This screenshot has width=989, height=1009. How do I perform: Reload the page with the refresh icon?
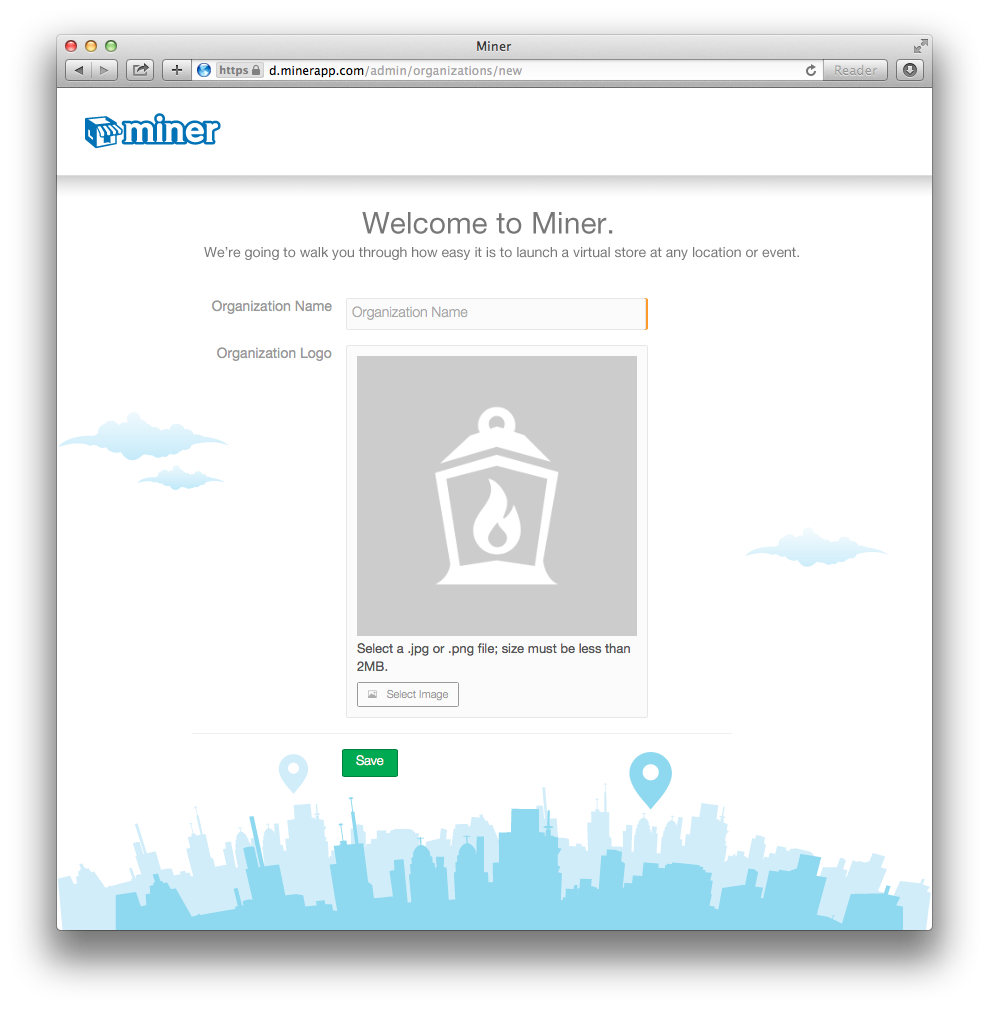tap(811, 70)
